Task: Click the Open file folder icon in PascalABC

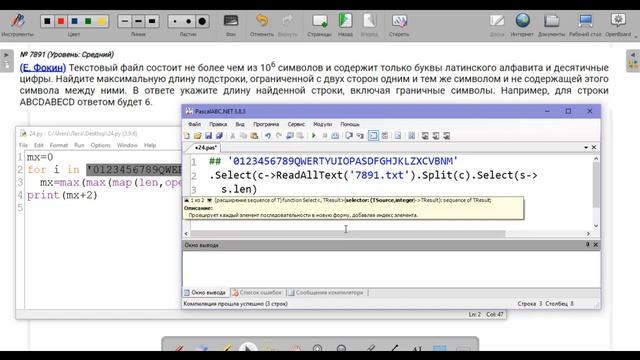Action: coord(198,136)
